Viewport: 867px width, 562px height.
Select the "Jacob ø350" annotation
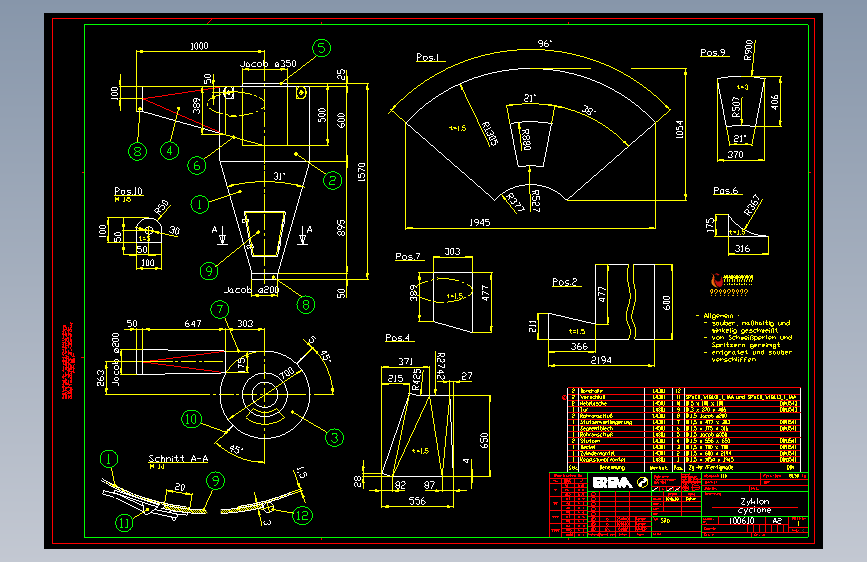point(268,64)
